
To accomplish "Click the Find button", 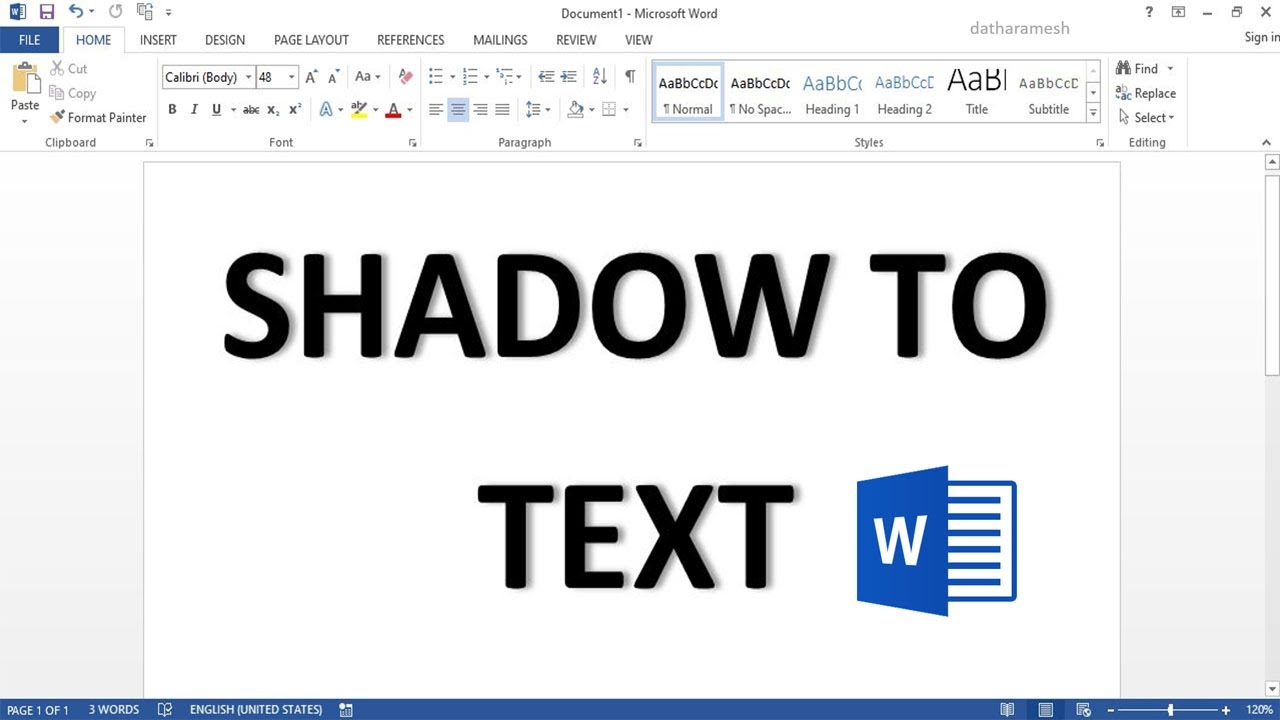I will 1137,68.
